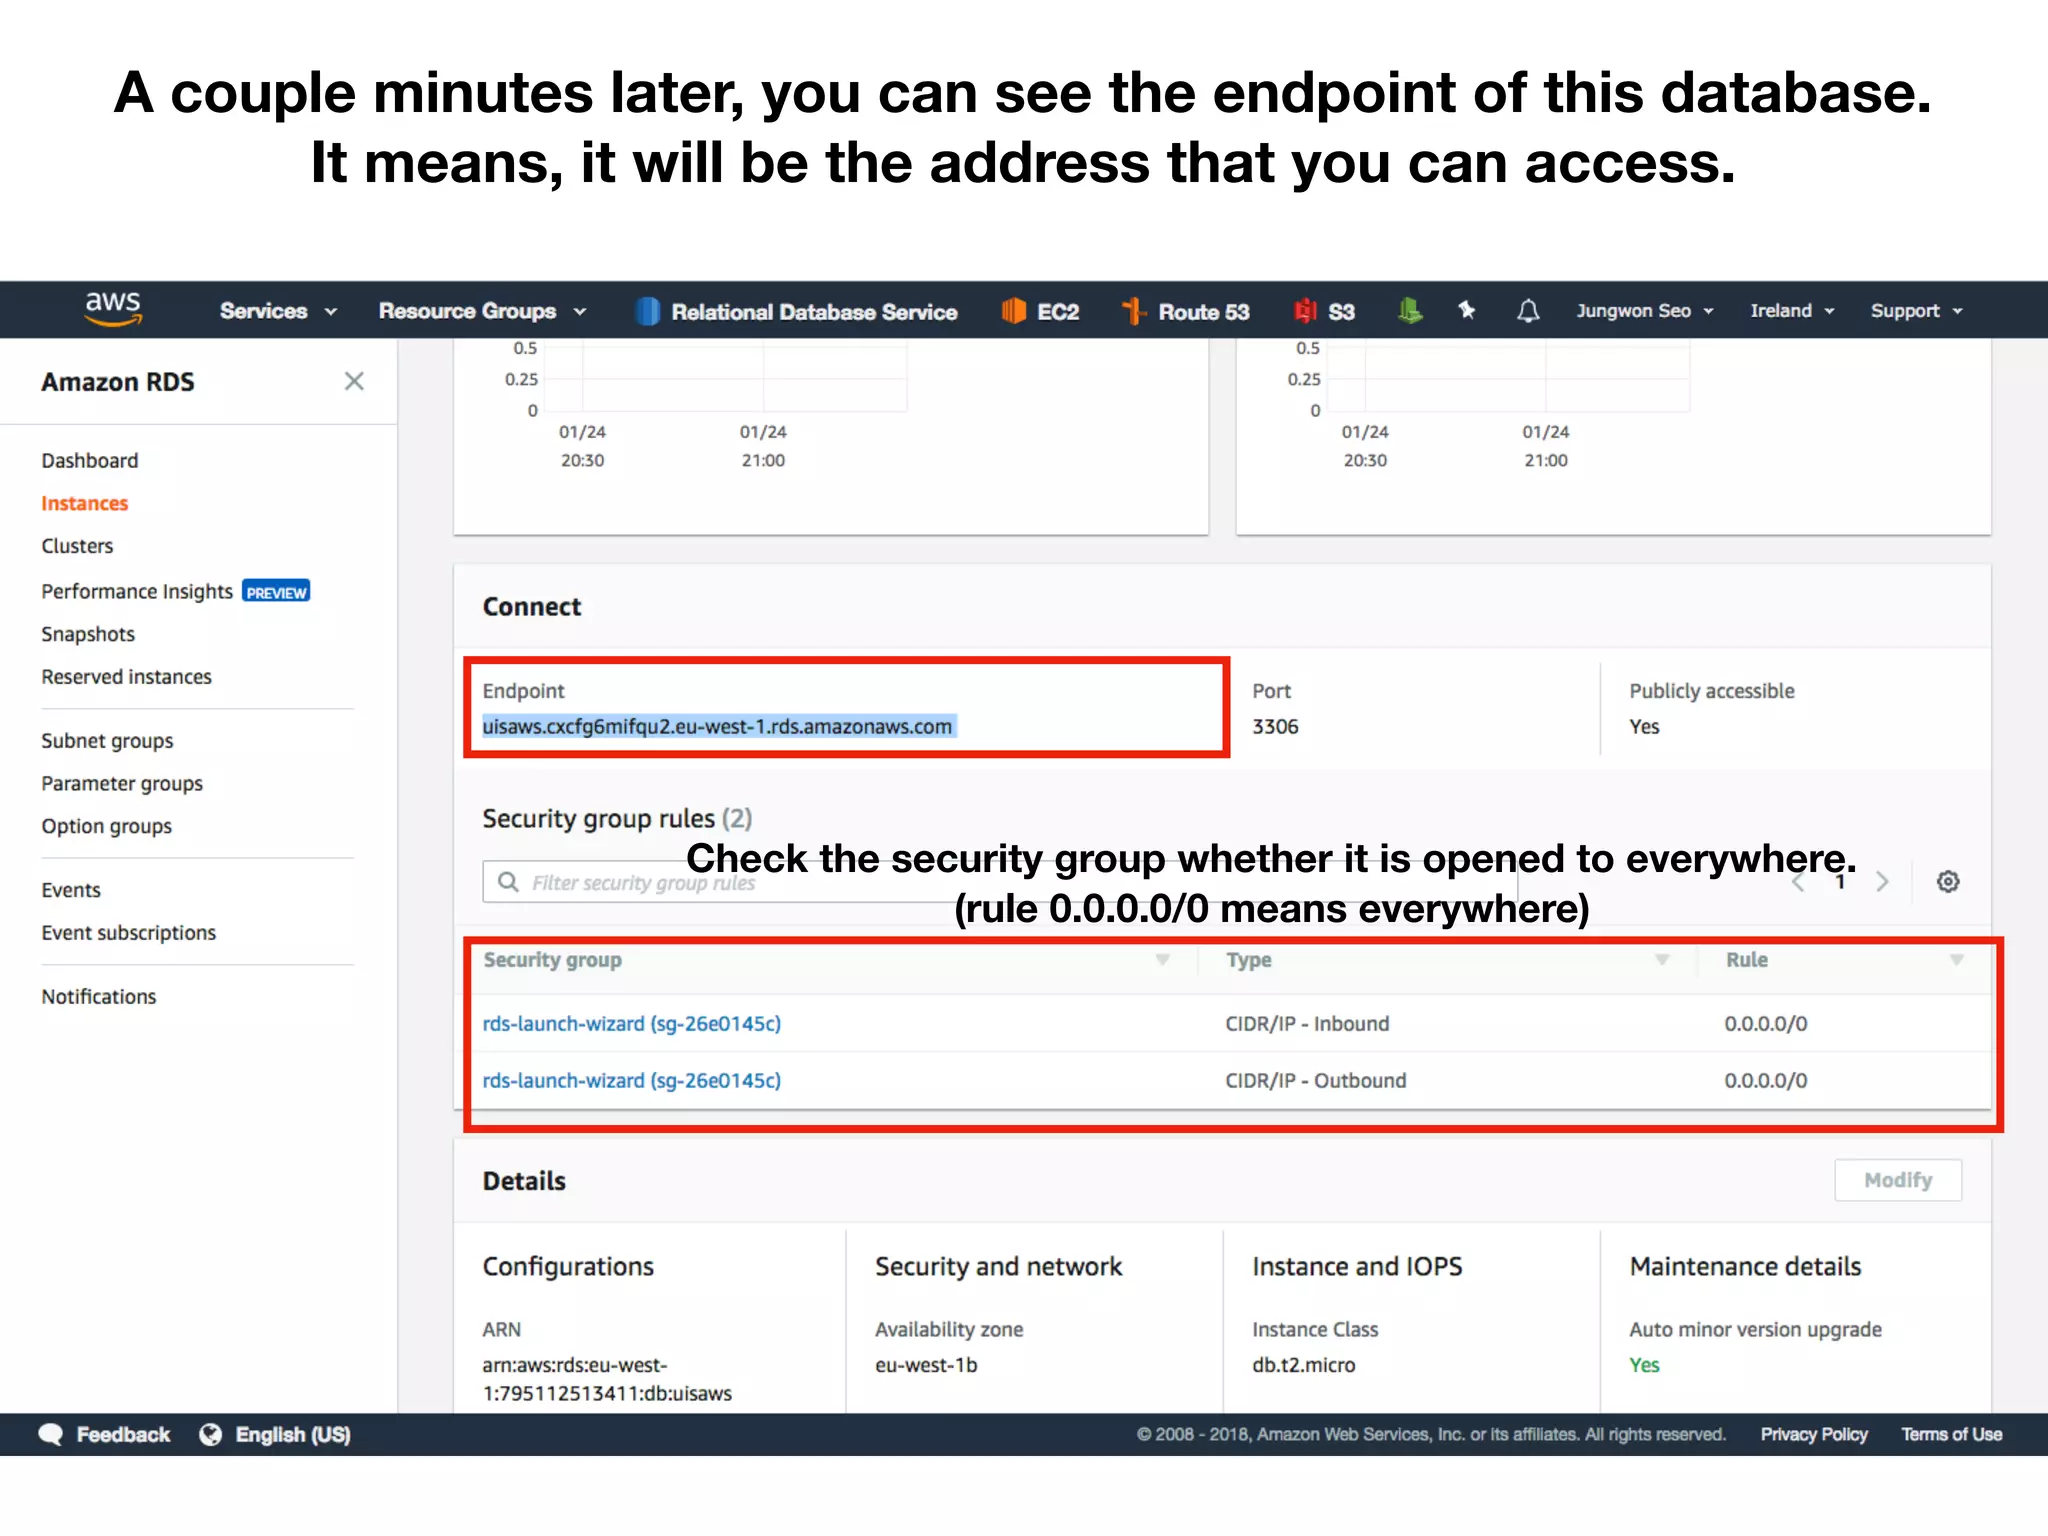
Task: Open Dashboard in the sidebar
Action: tap(90, 460)
